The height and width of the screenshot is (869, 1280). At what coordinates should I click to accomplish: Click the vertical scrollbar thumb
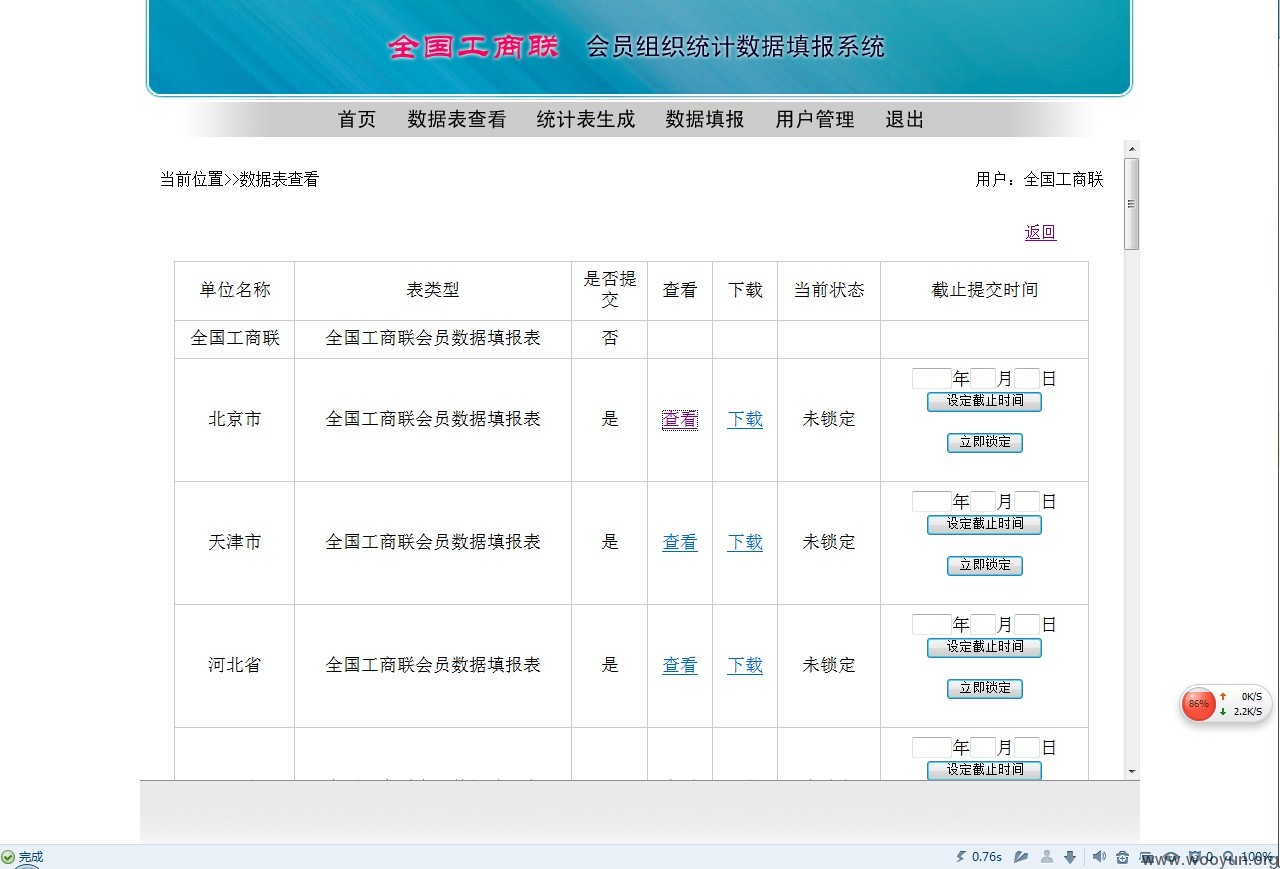pyautogui.click(x=1132, y=204)
